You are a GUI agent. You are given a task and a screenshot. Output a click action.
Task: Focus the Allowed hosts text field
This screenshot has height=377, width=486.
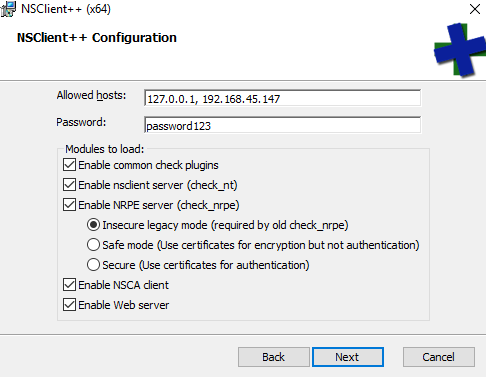coord(282,98)
